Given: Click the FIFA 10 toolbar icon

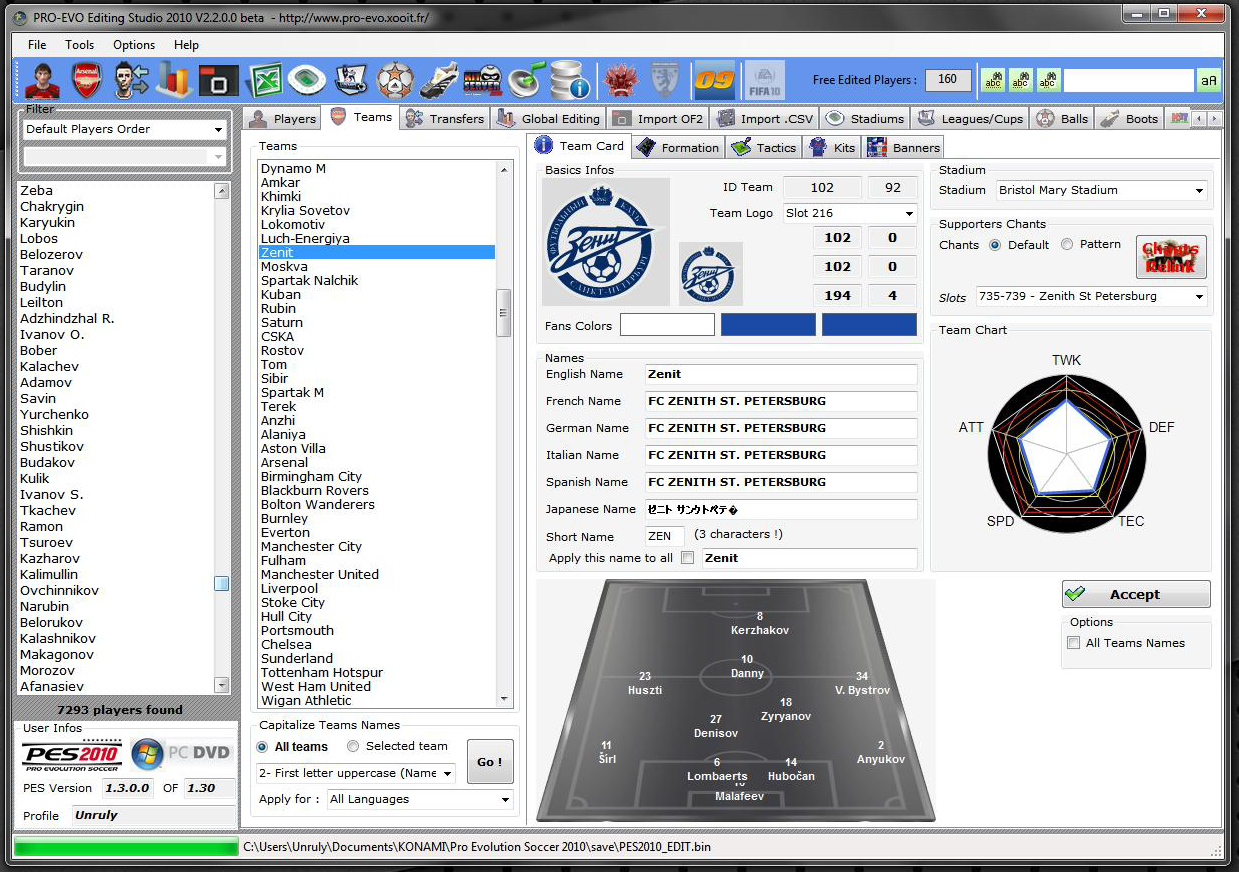Looking at the screenshot, I should click(765, 80).
